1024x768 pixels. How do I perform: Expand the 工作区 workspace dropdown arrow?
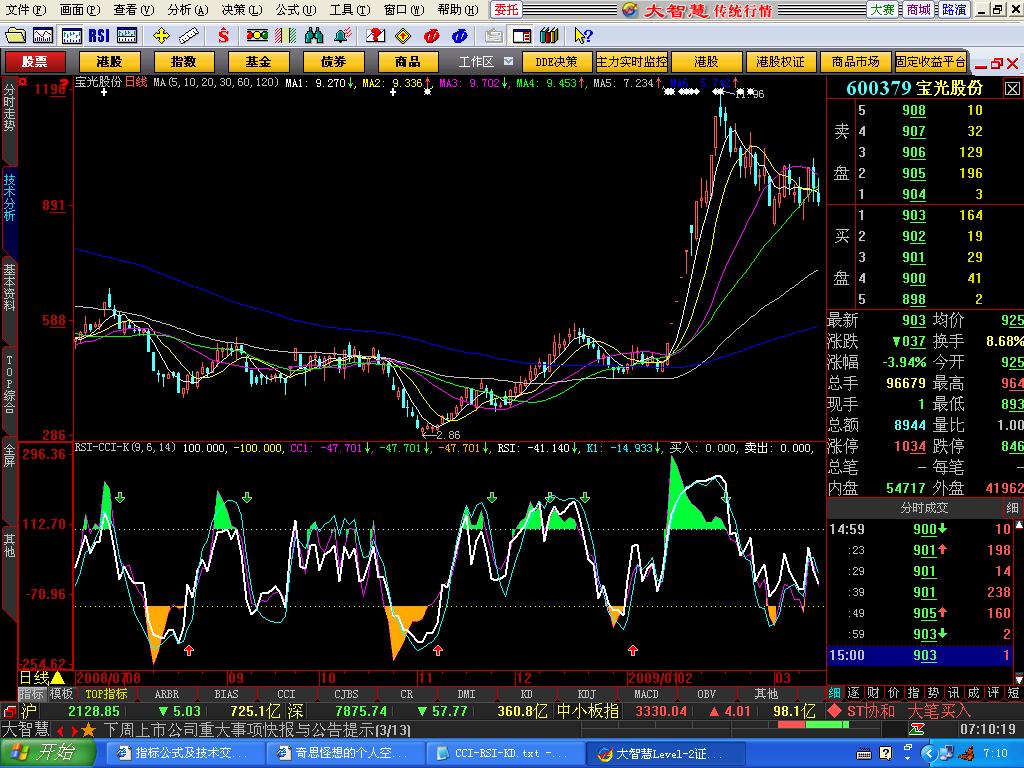click(x=509, y=61)
